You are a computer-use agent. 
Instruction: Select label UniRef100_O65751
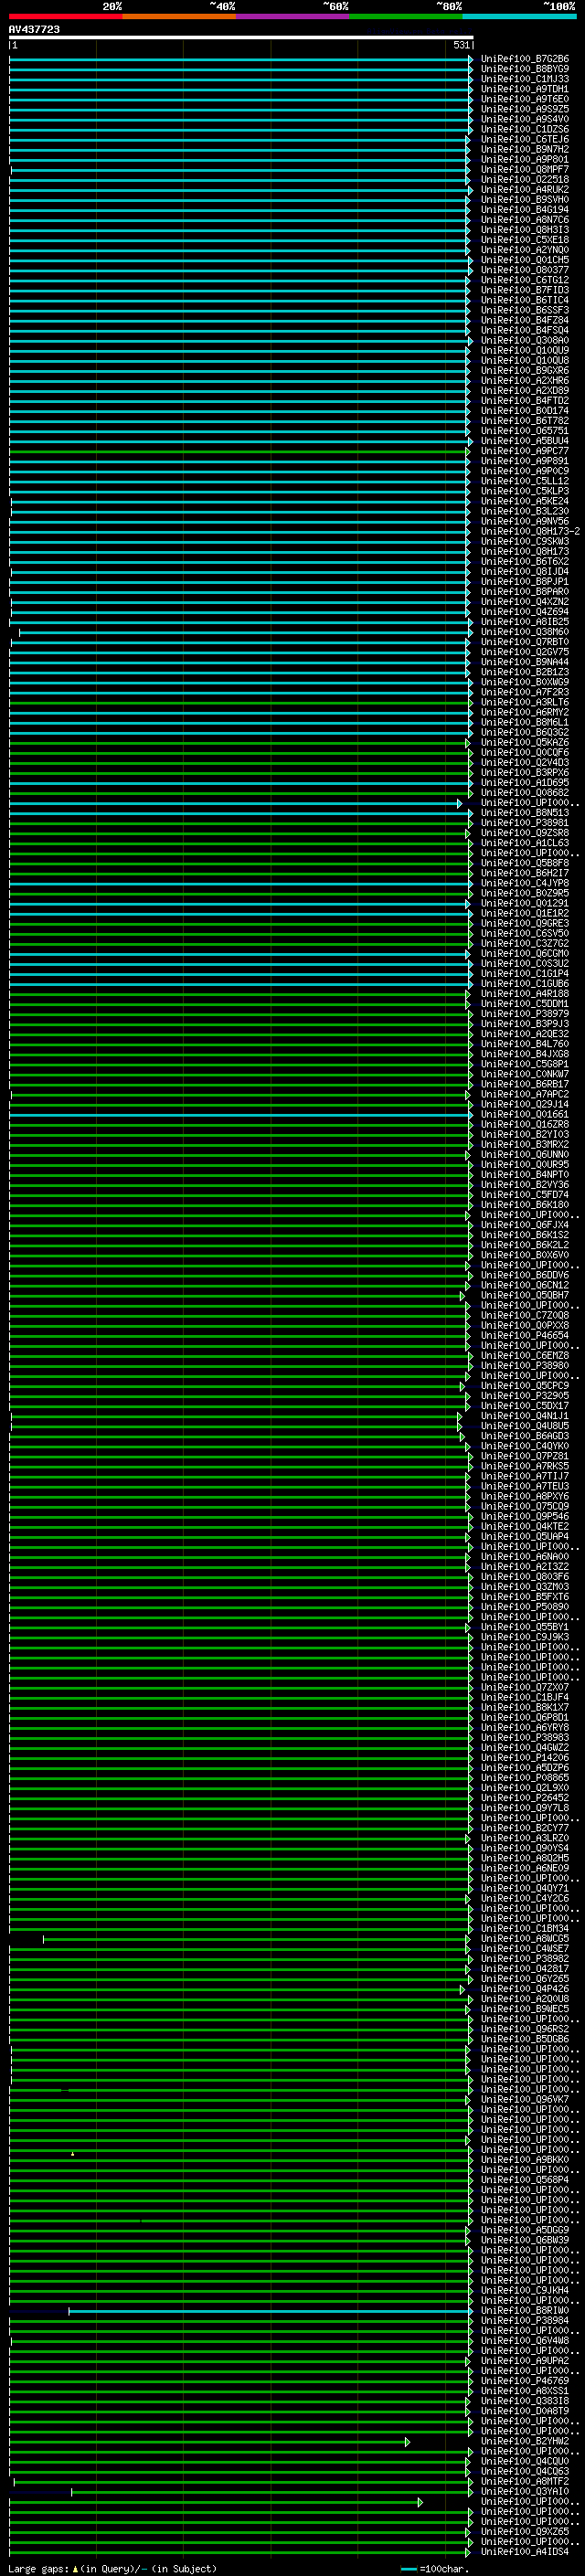point(524,431)
